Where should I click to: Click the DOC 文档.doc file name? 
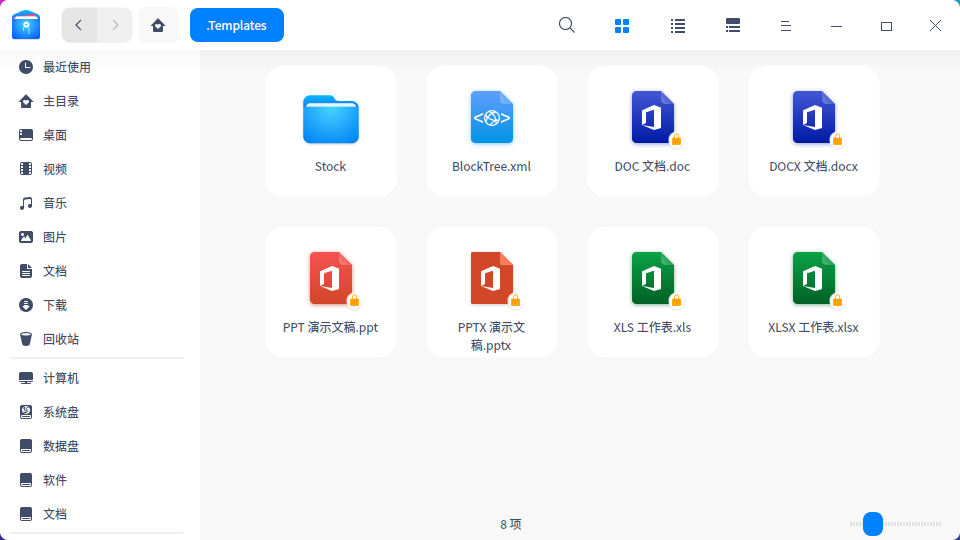(653, 167)
